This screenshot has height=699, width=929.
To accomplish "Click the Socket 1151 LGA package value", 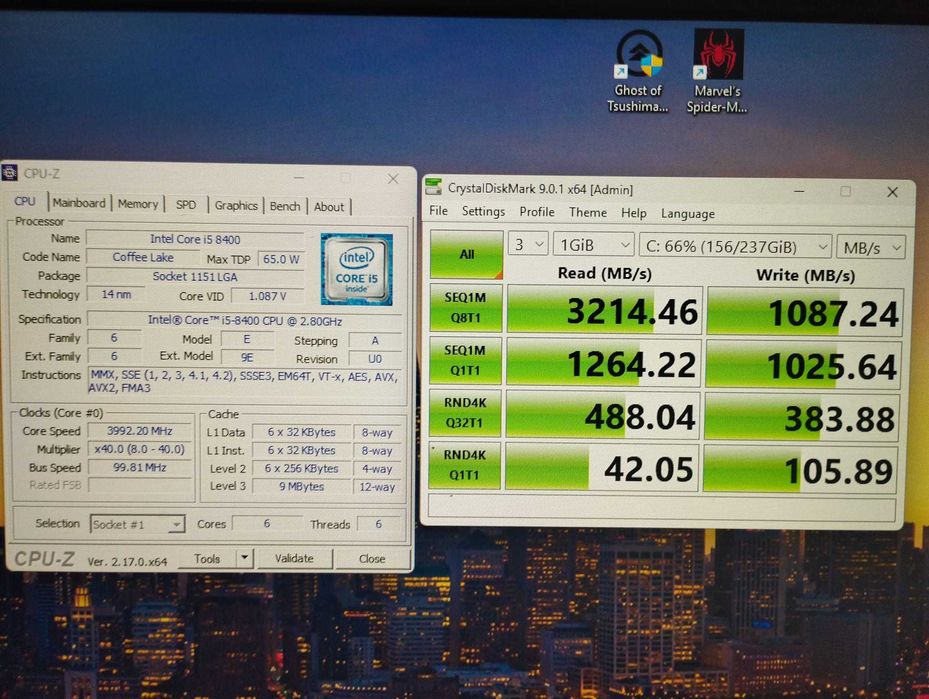I will 195,276.
